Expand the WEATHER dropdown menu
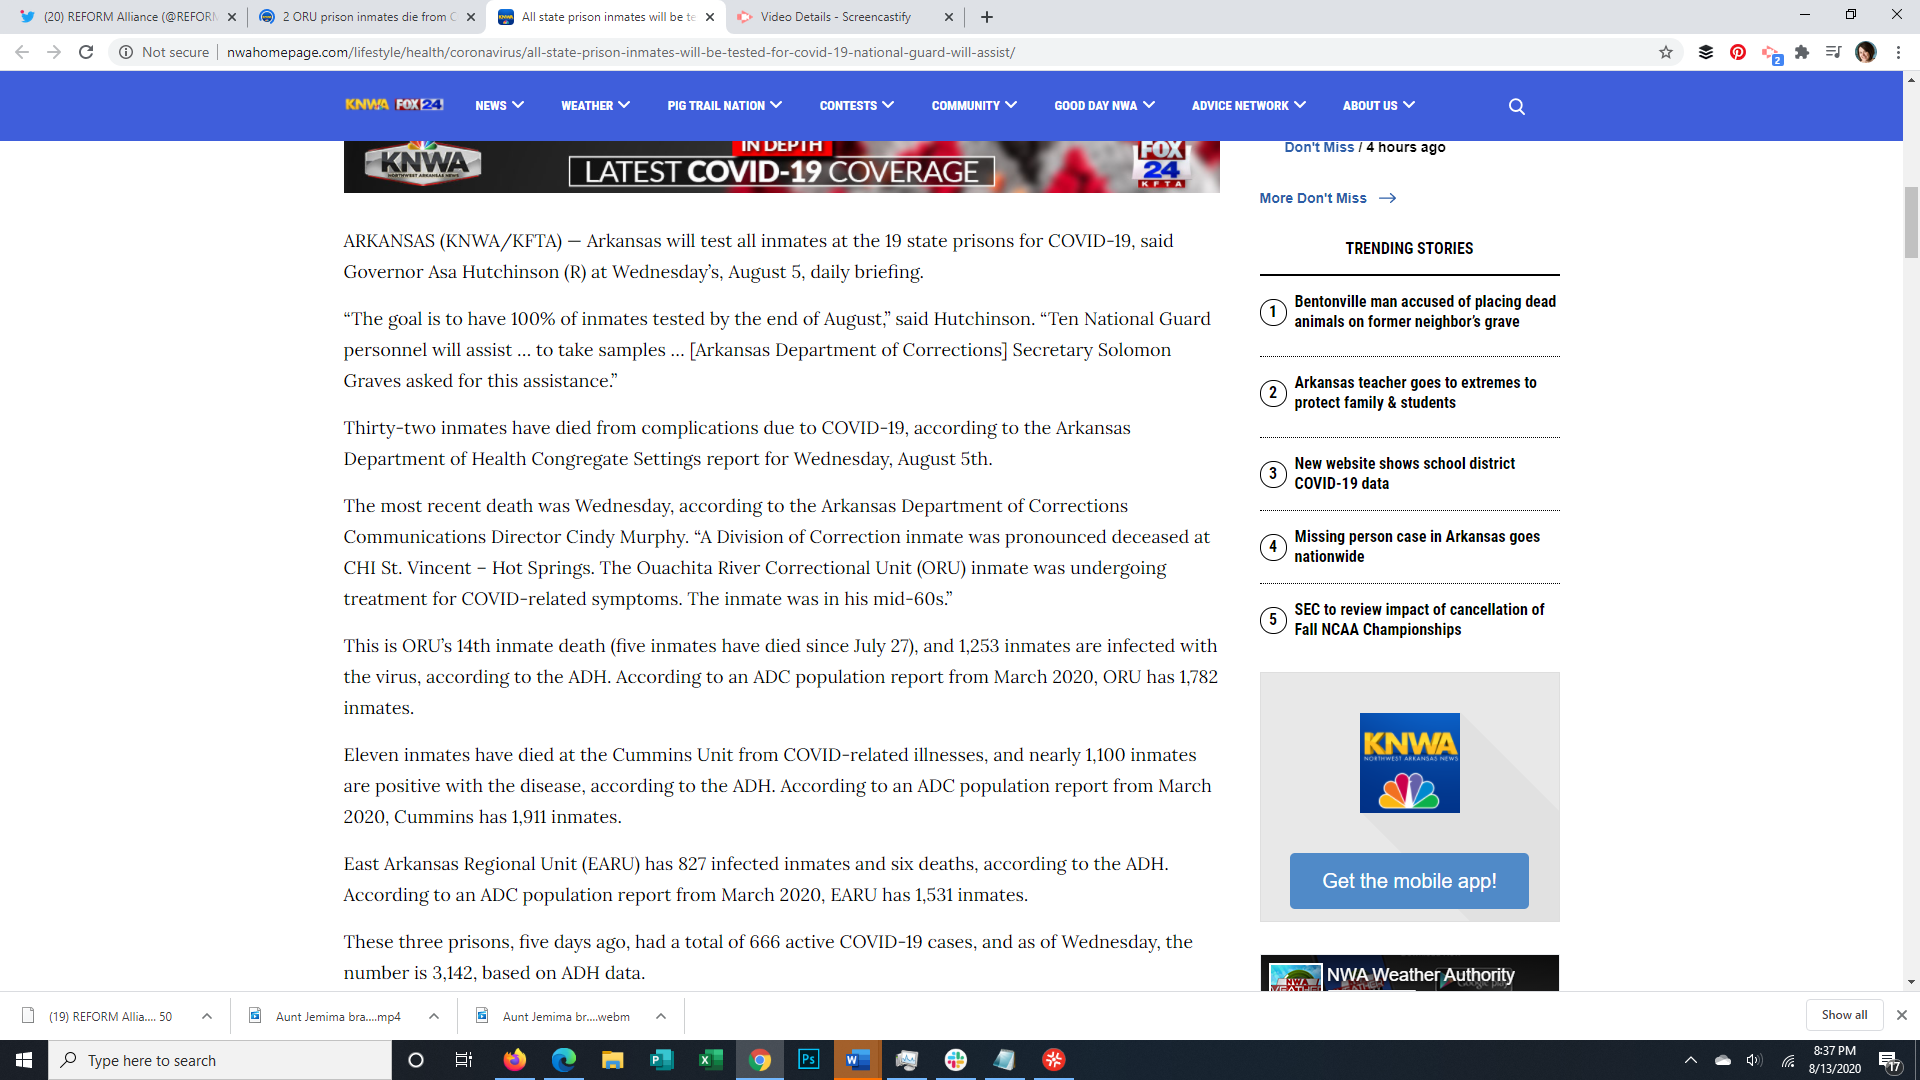1920x1080 pixels. click(x=595, y=105)
